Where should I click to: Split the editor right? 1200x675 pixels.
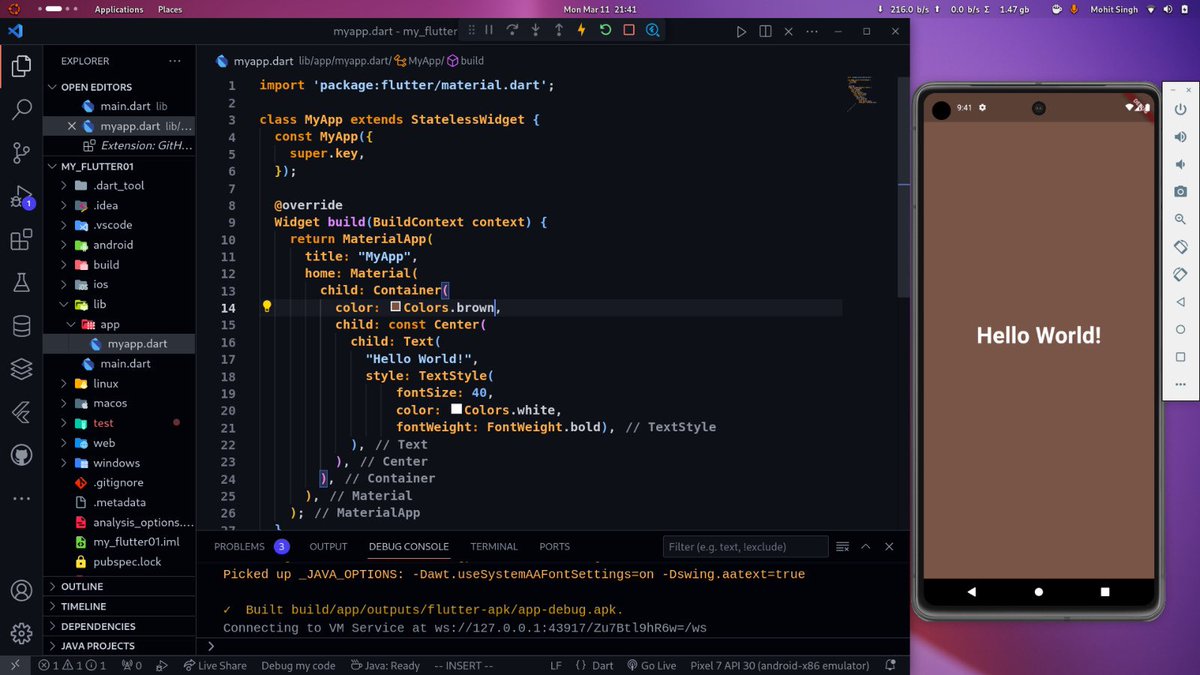765,31
